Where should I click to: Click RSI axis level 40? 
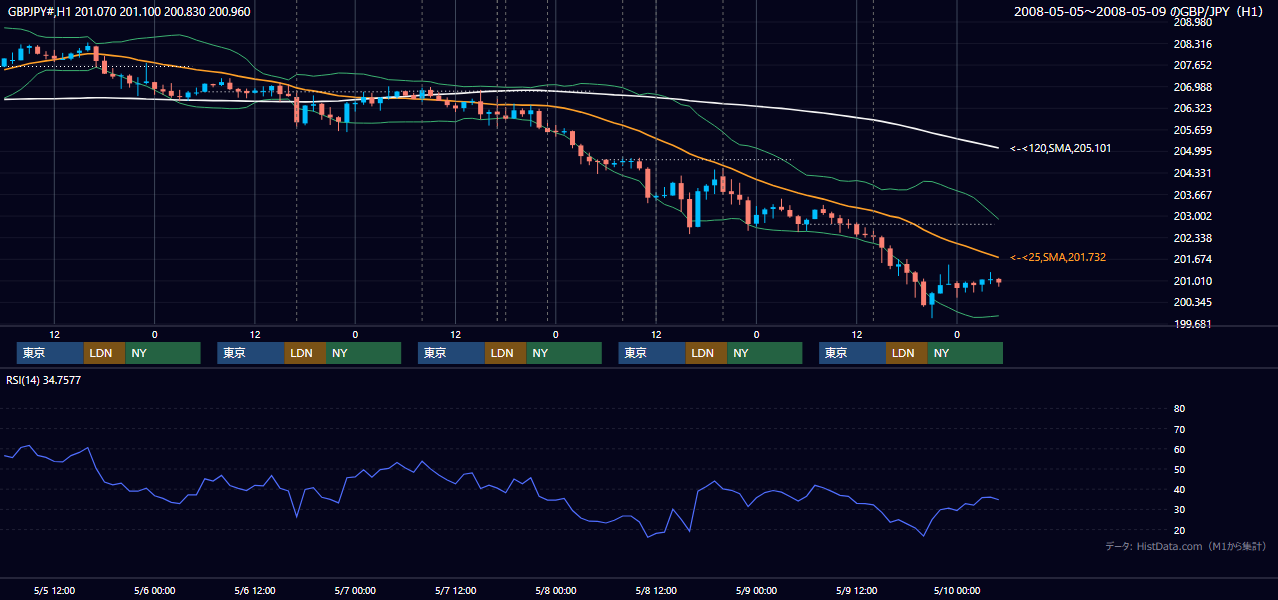(x=1179, y=489)
